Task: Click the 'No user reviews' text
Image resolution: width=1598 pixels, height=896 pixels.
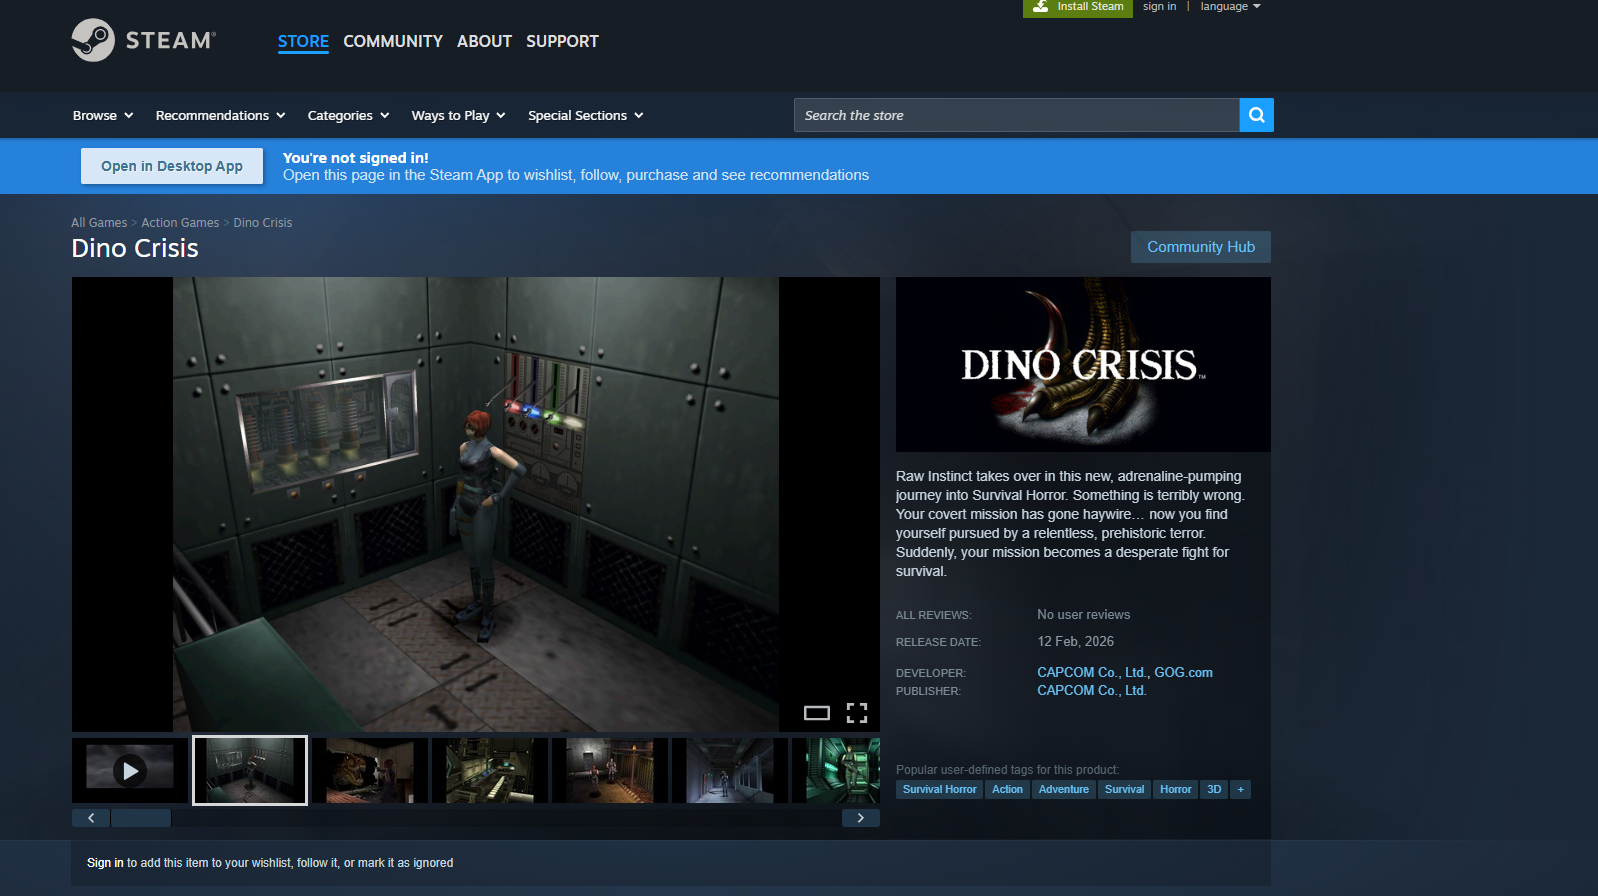Action: pyautogui.click(x=1083, y=615)
